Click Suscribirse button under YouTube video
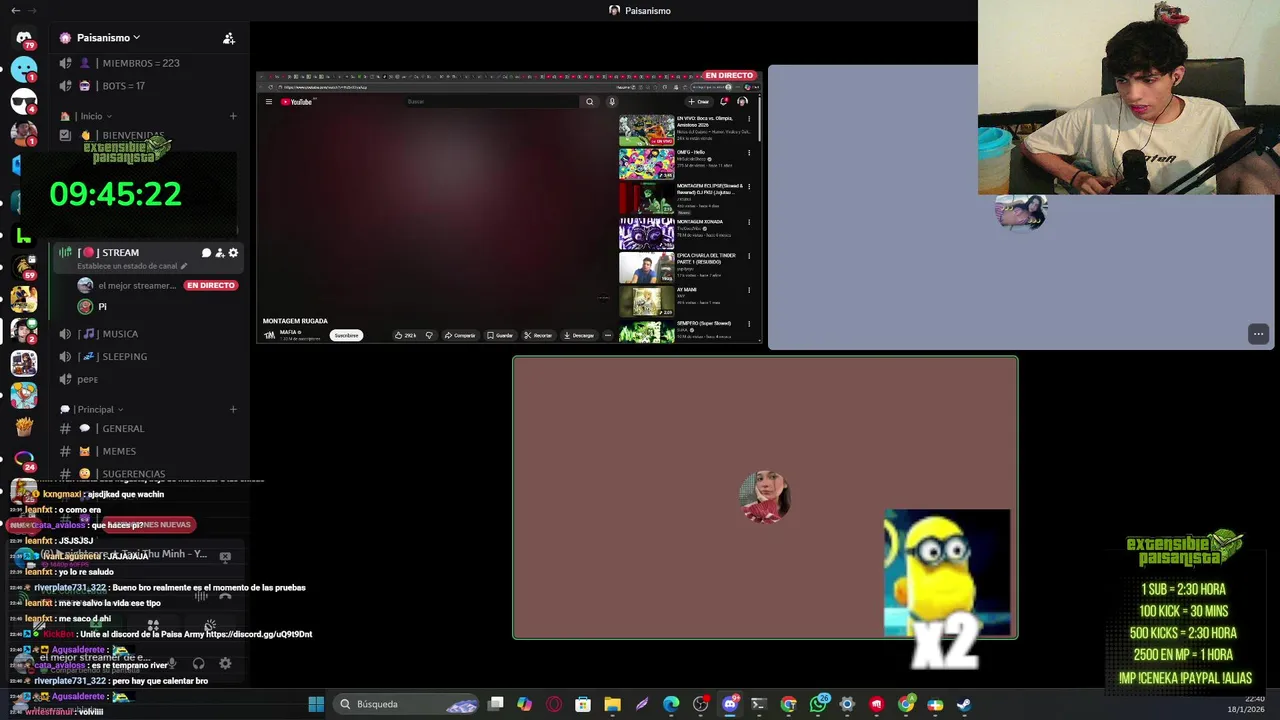 346,335
